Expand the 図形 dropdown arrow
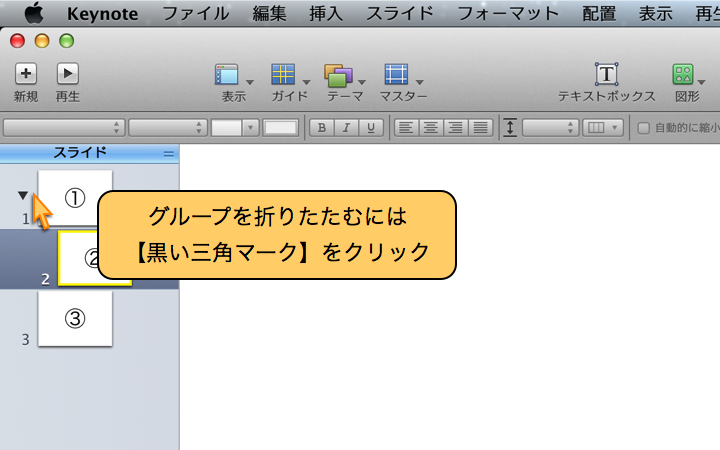Screen dimensions: 720x450 [x=701, y=82]
